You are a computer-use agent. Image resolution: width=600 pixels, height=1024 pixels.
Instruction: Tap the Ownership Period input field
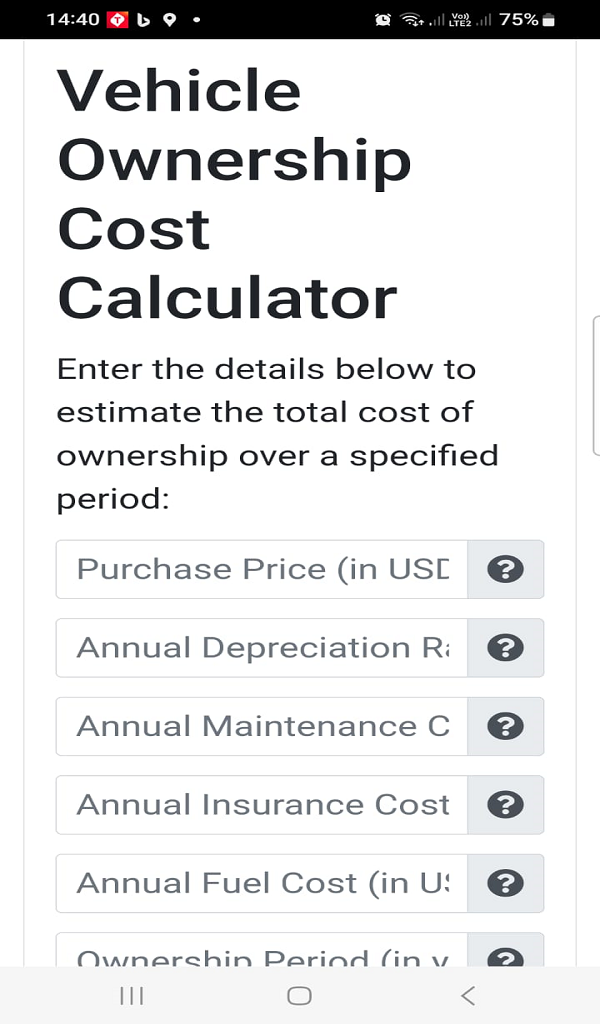[x=260, y=955]
